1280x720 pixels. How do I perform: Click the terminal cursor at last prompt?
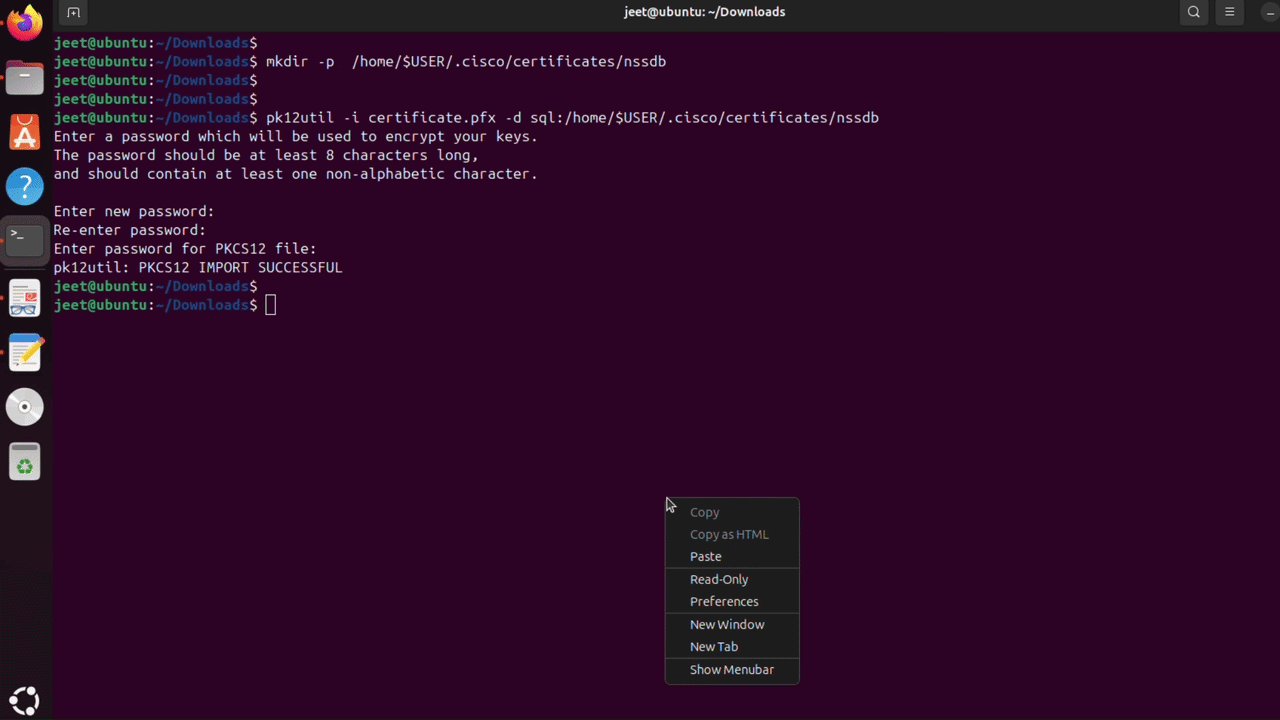click(270, 305)
